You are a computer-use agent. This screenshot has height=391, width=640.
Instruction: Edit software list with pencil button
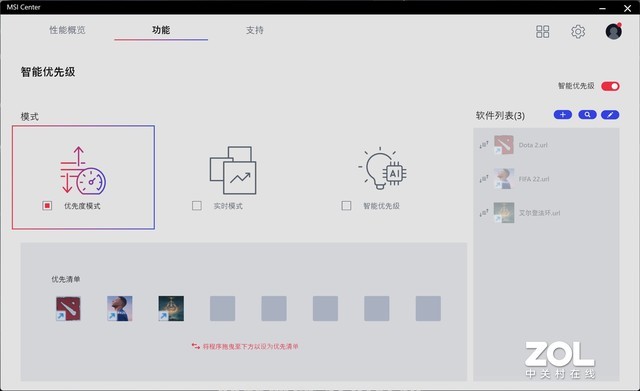610,115
